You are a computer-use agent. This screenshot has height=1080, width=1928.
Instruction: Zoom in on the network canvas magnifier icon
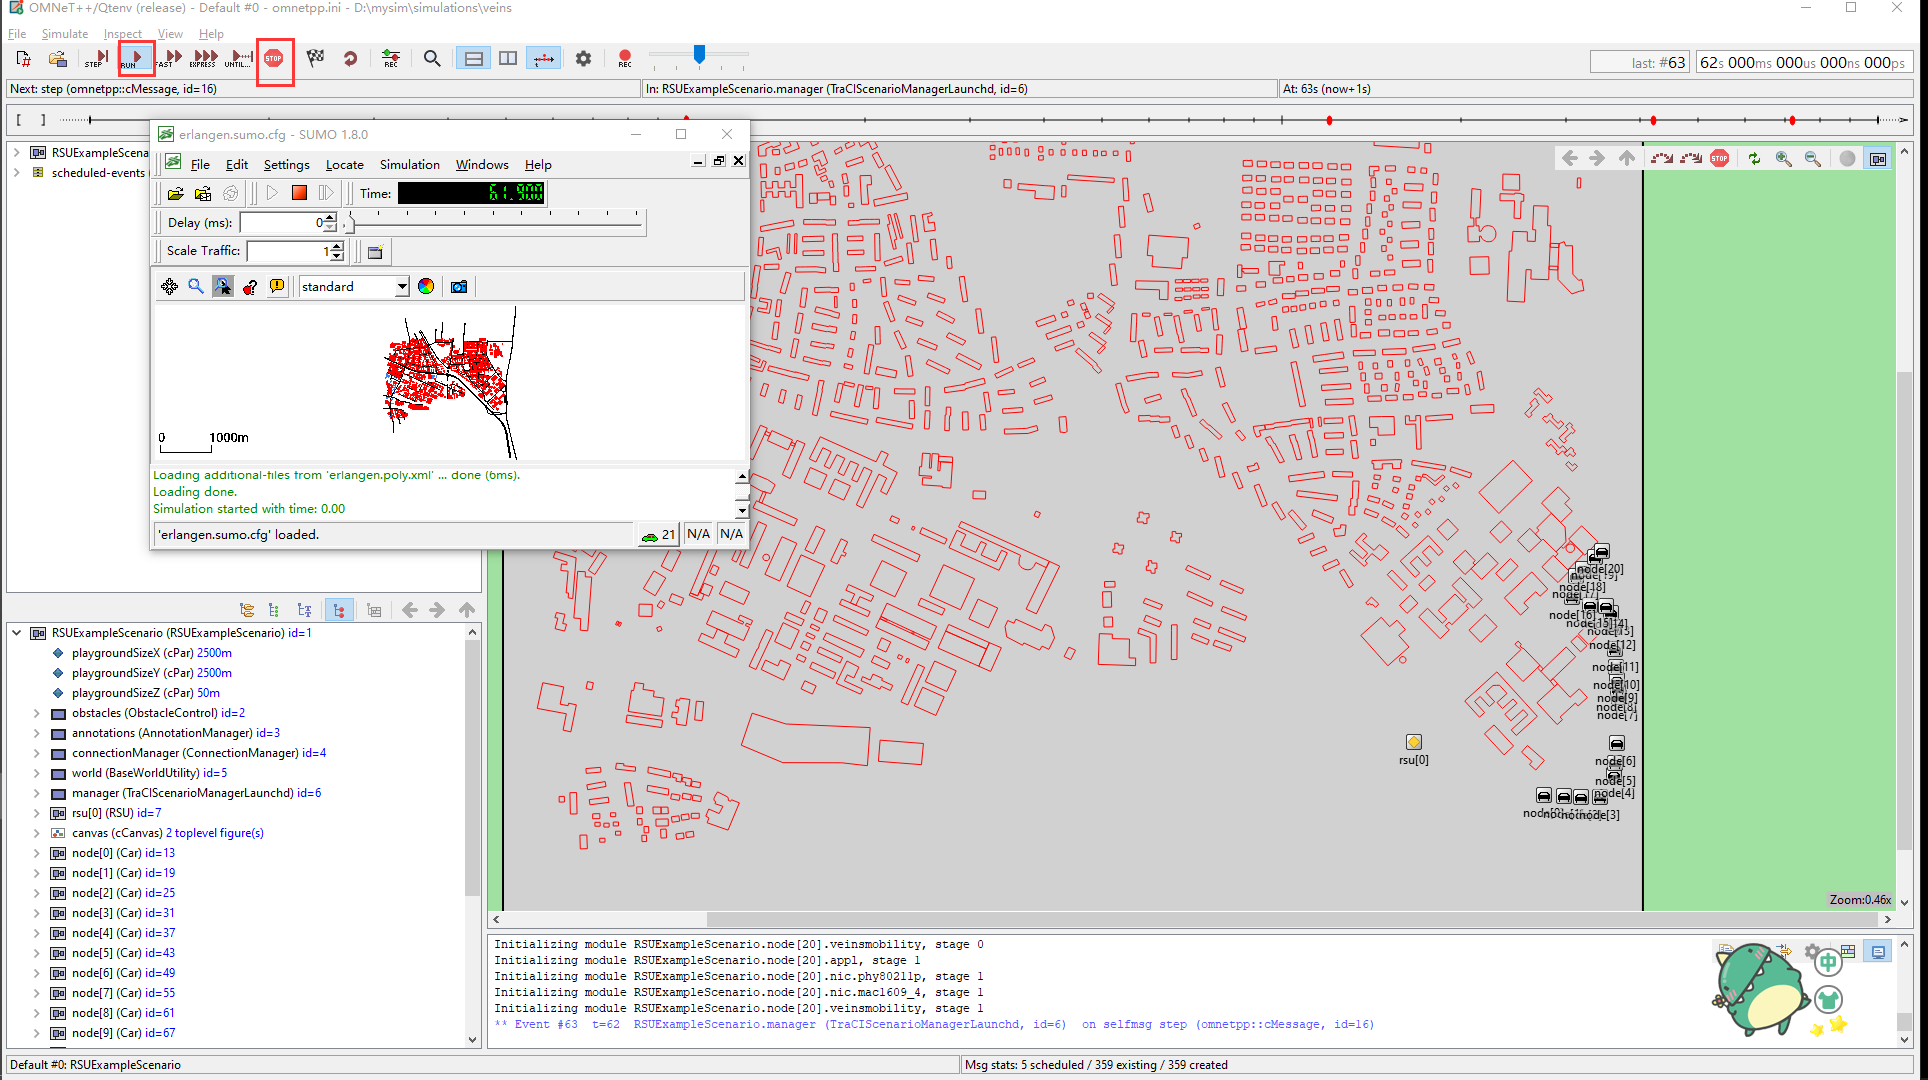coord(1783,158)
